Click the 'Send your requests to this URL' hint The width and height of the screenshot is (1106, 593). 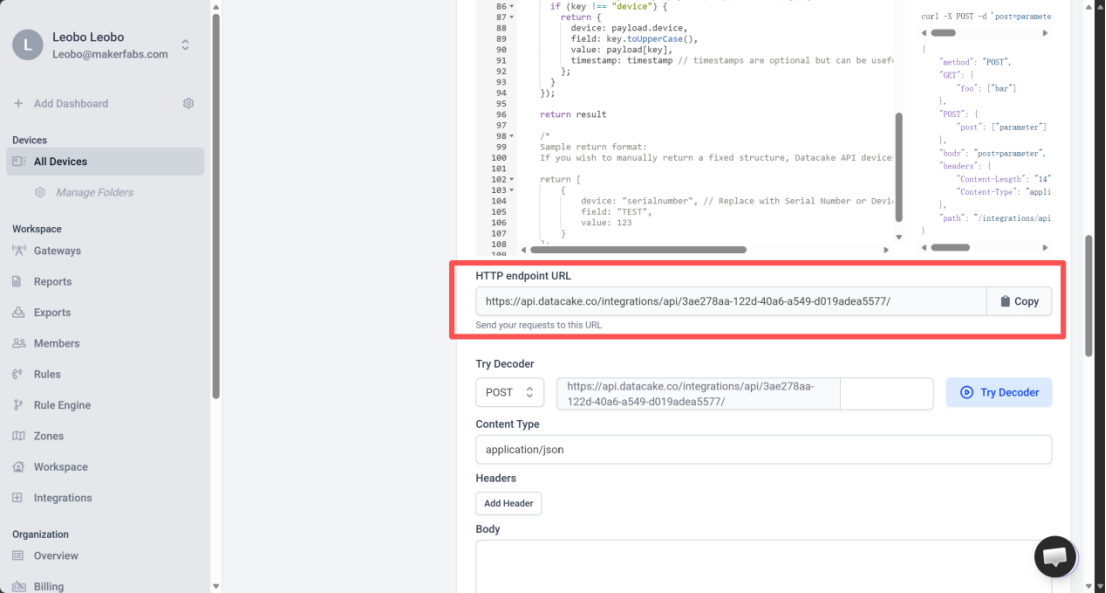pyautogui.click(x=538, y=325)
